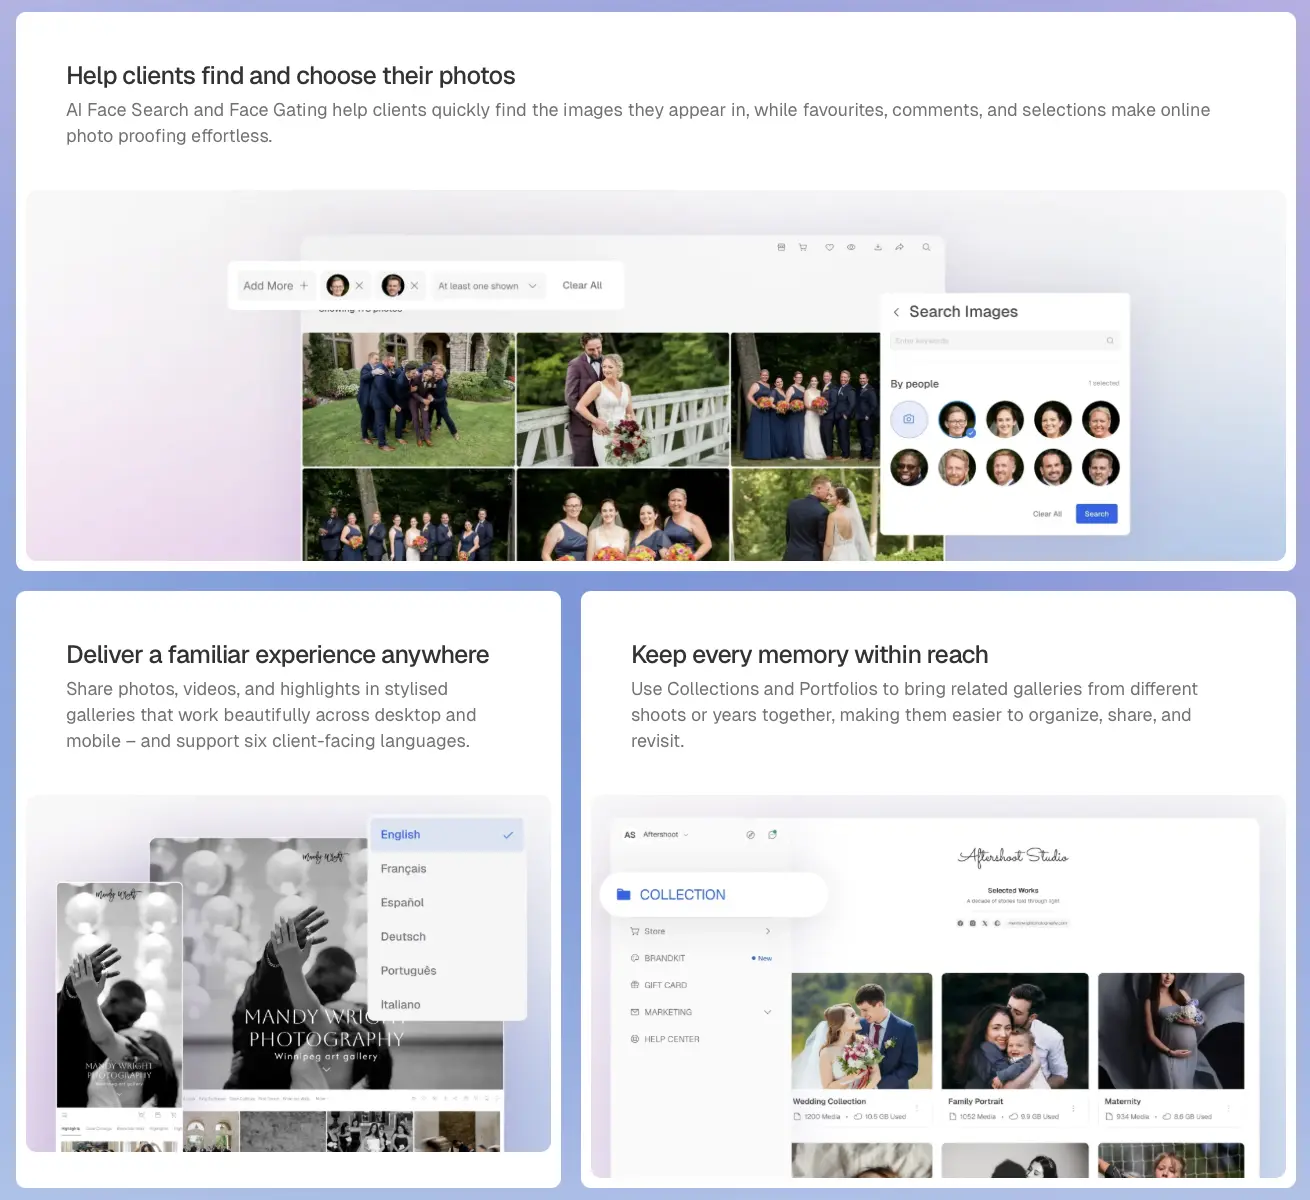Expand the MARKETING sidebar section chevron
The height and width of the screenshot is (1200, 1310).
pyautogui.click(x=768, y=1012)
